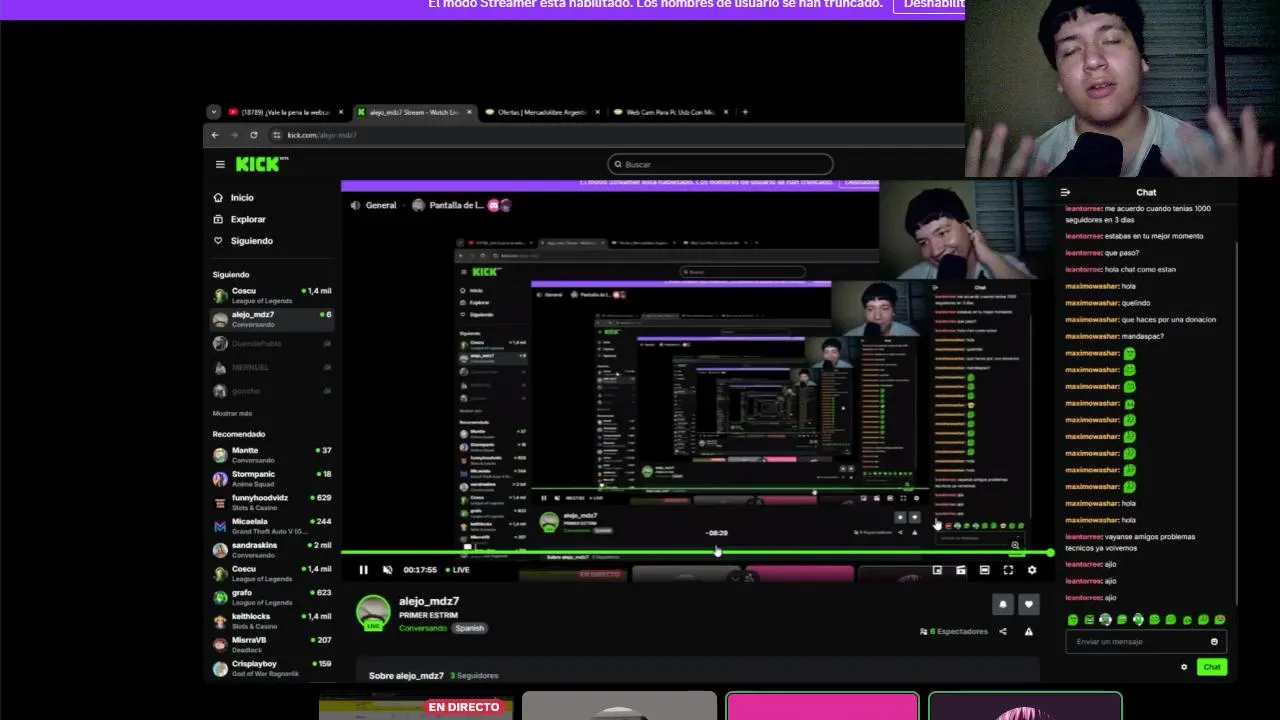
Task: Open Coscu channel under Siguiendo
Action: pos(272,295)
